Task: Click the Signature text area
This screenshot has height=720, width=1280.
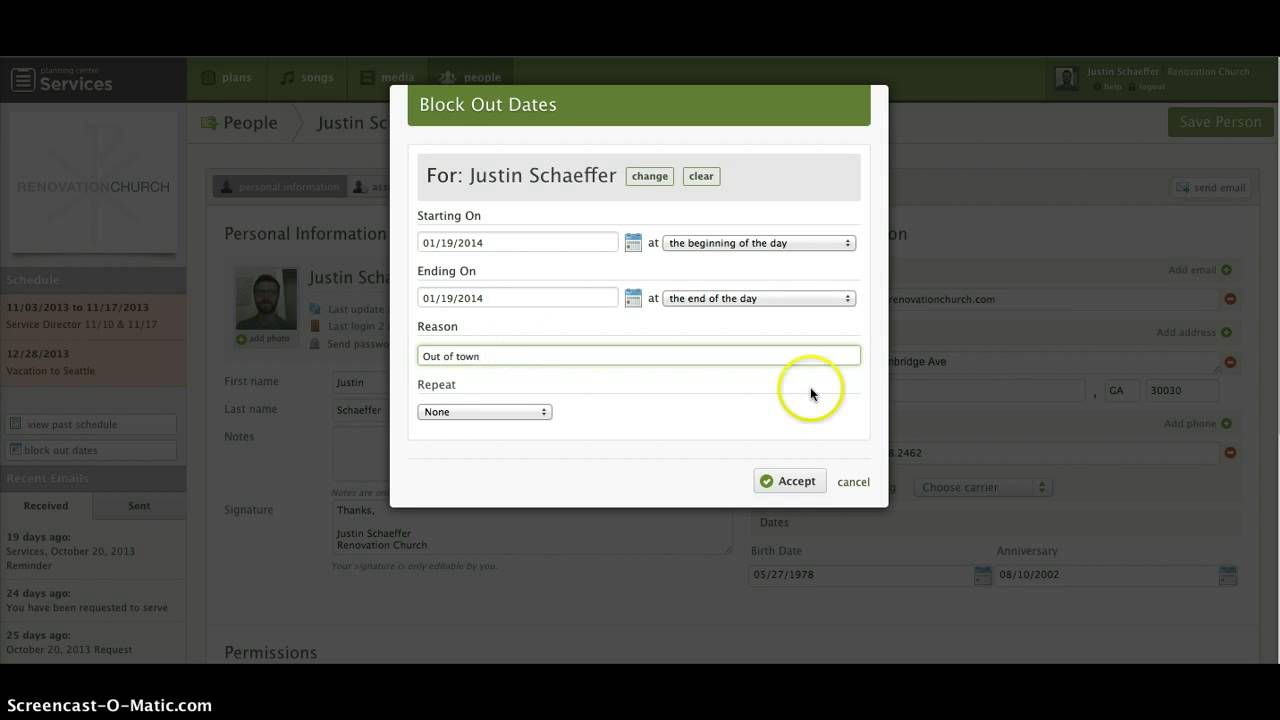Action: (532, 527)
